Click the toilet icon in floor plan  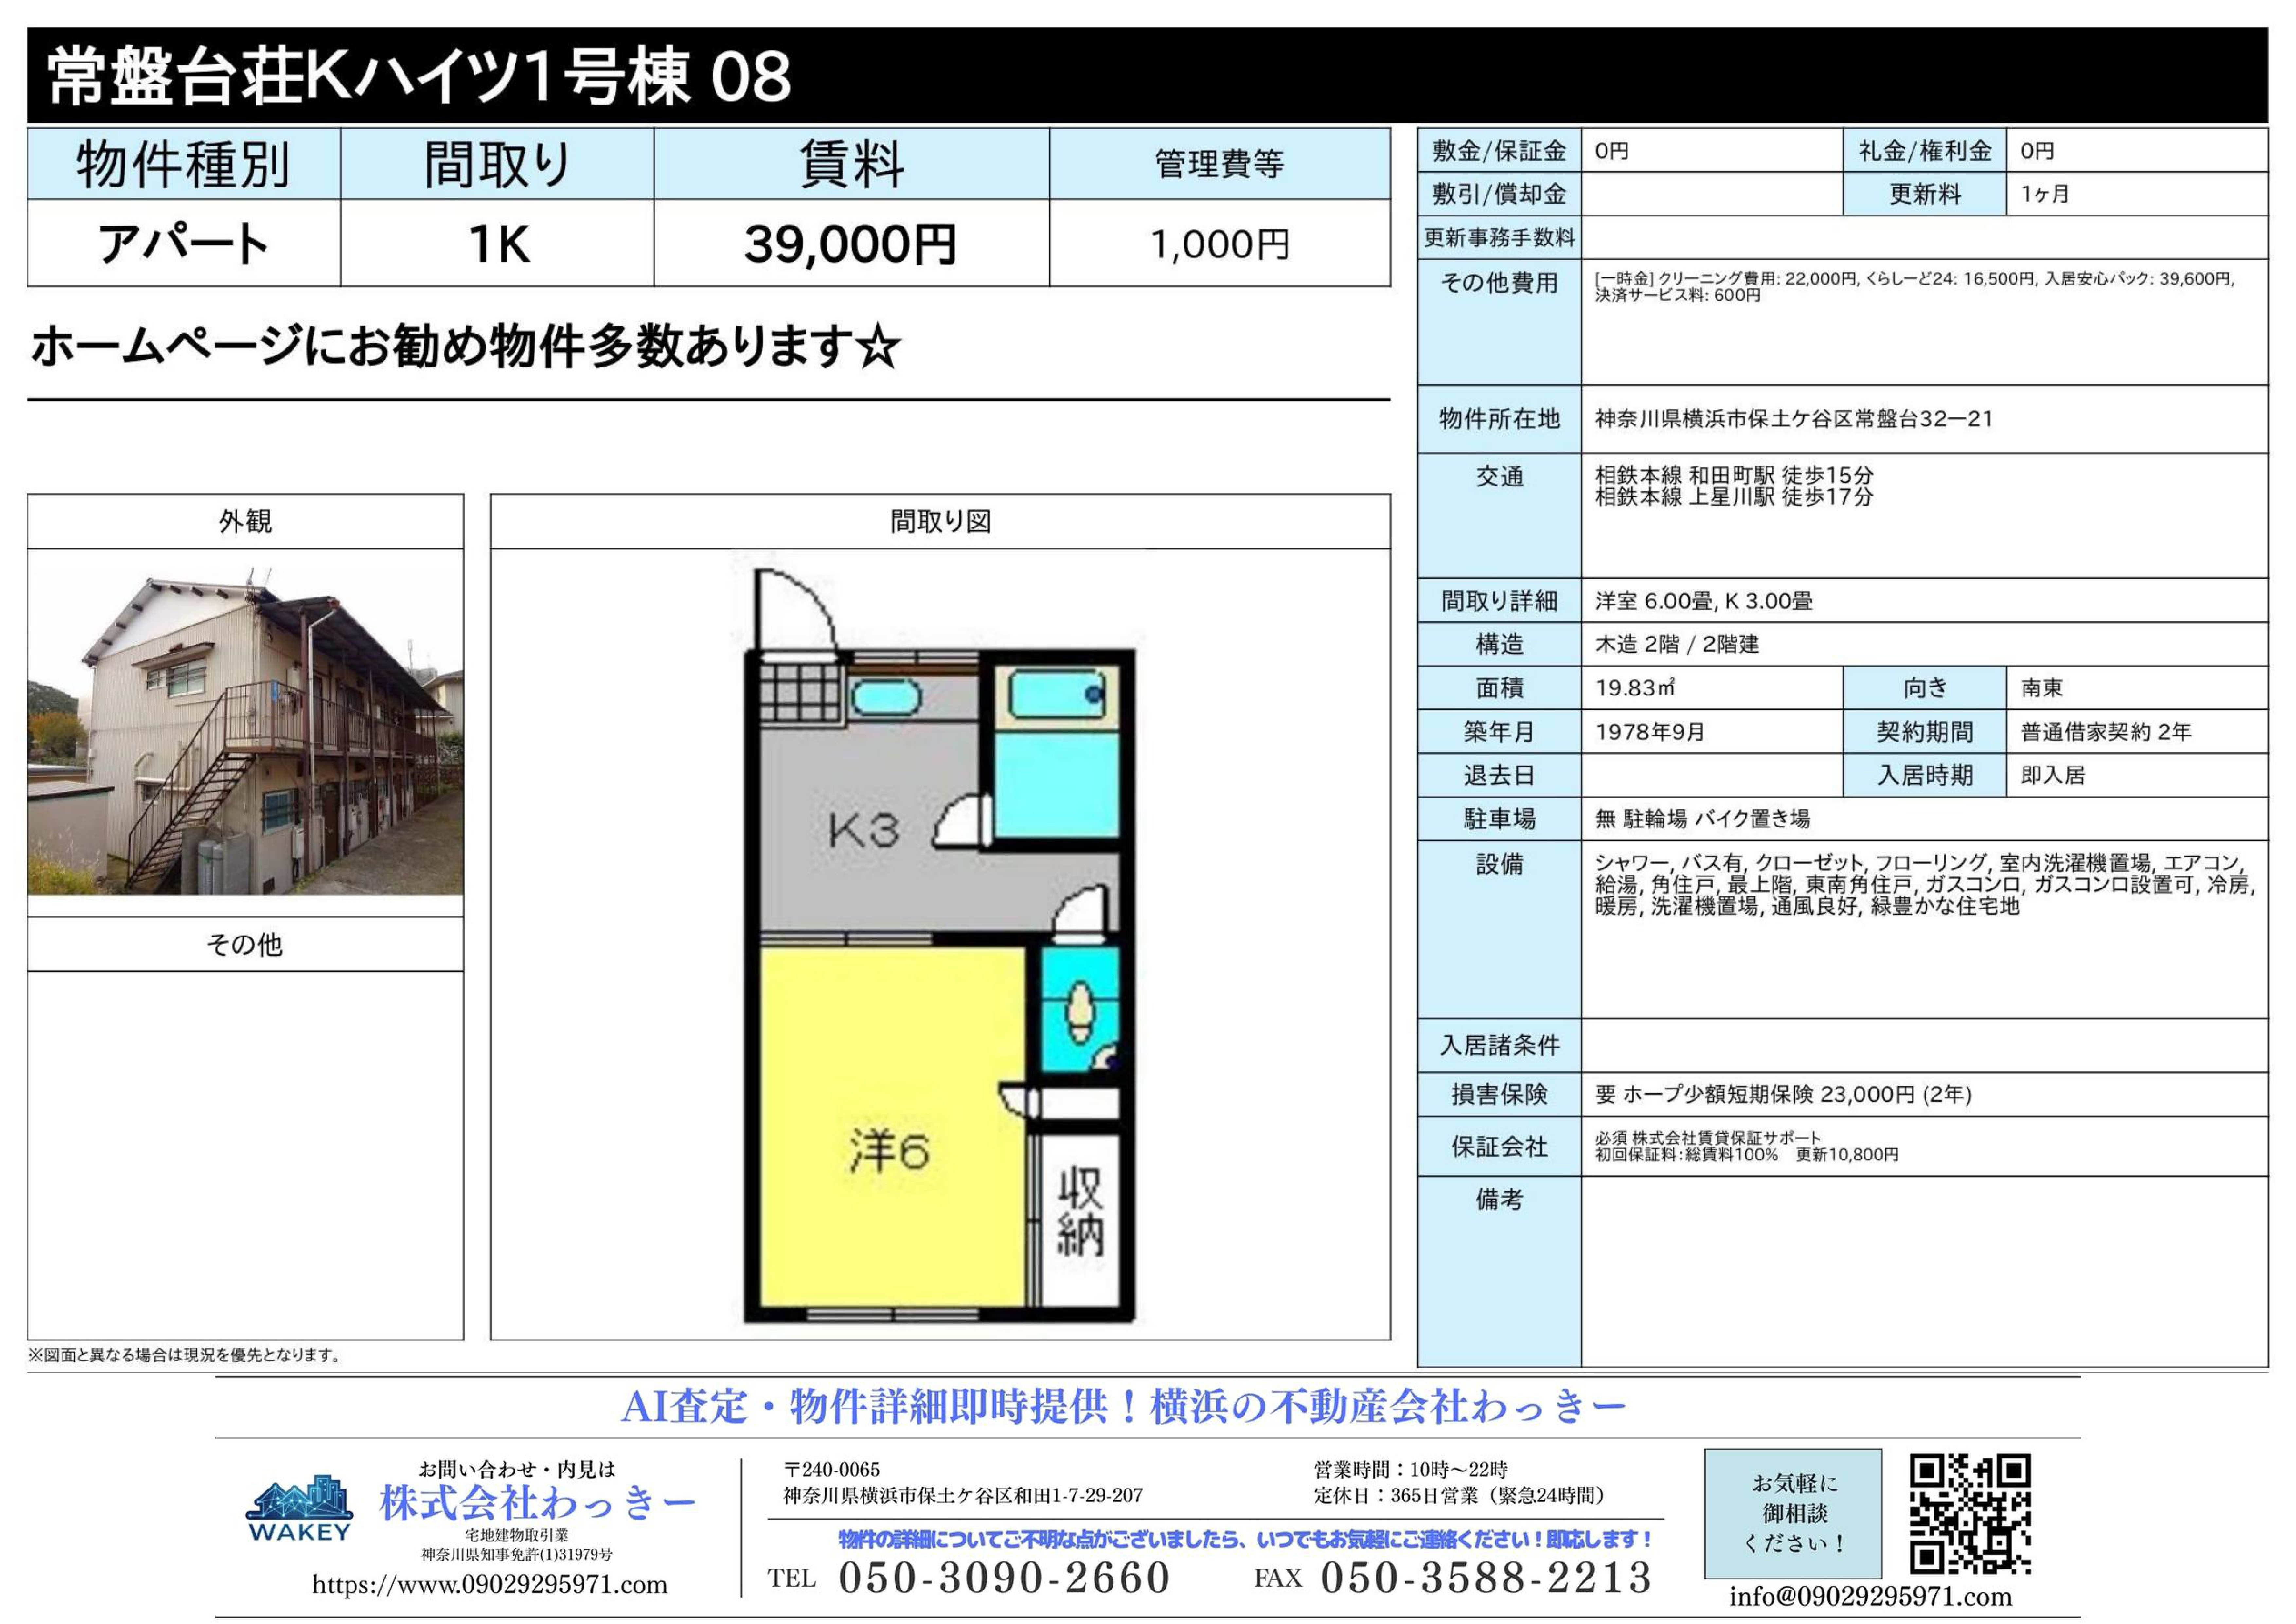coord(1080,1013)
